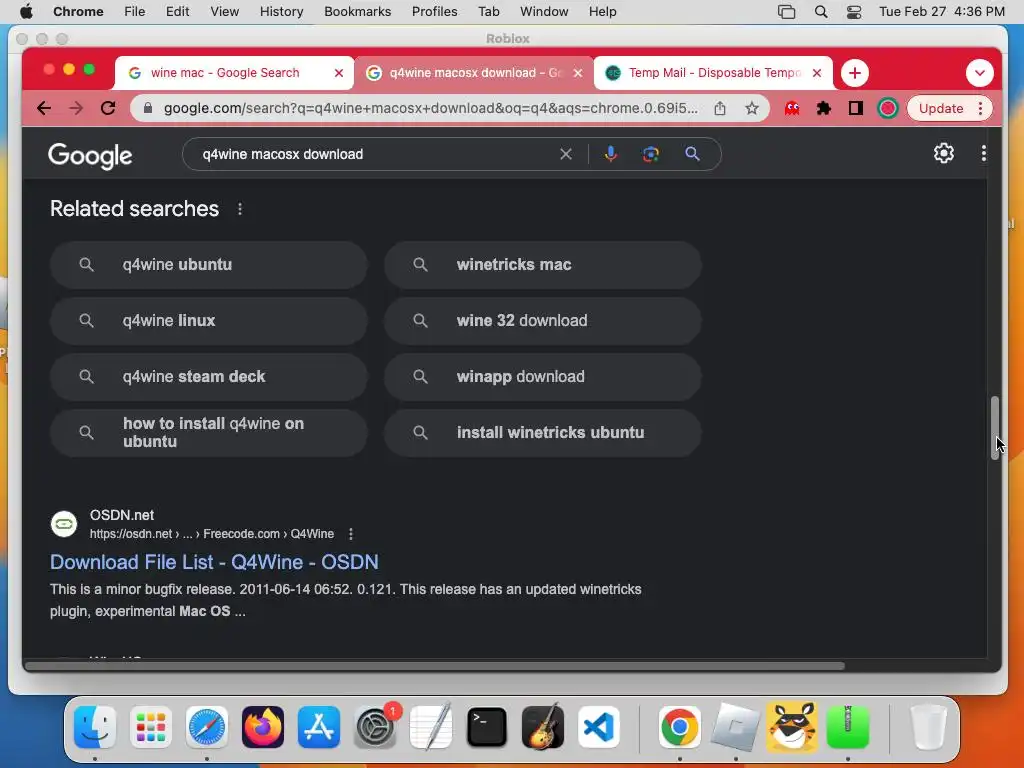Open macOS Control Center in menu bar
Screen dimensions: 1024x768
854,12
